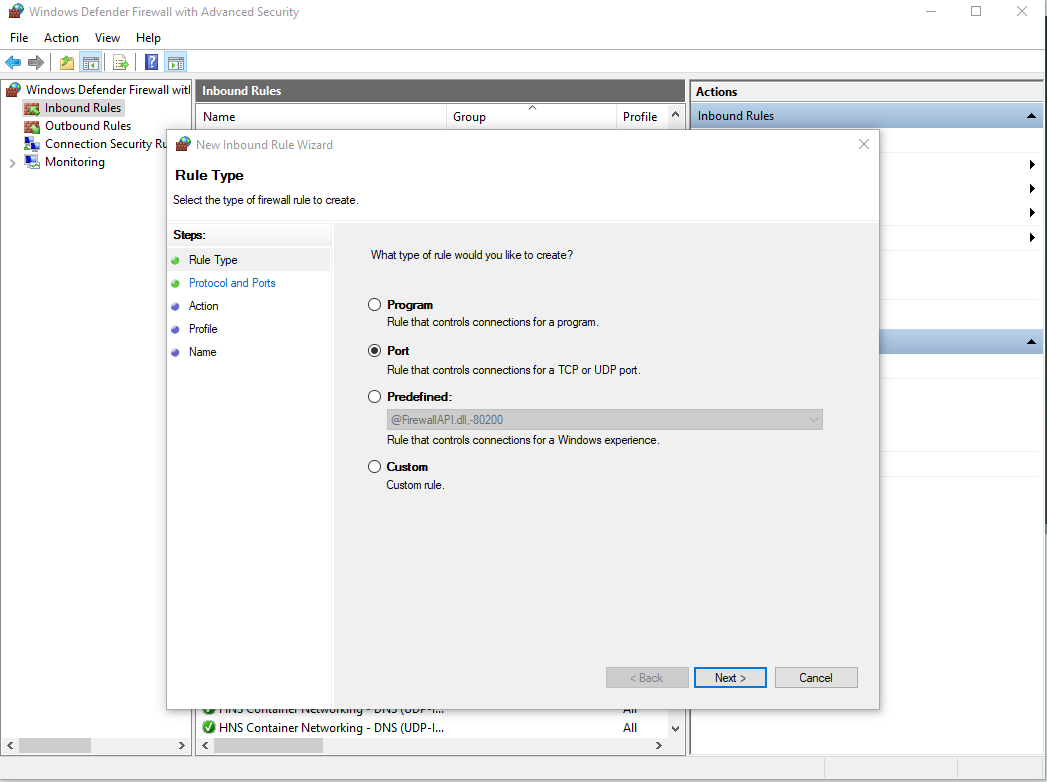Select the Outbound Rules firewall icon
Screen dimensions: 1047x782
coord(32,126)
